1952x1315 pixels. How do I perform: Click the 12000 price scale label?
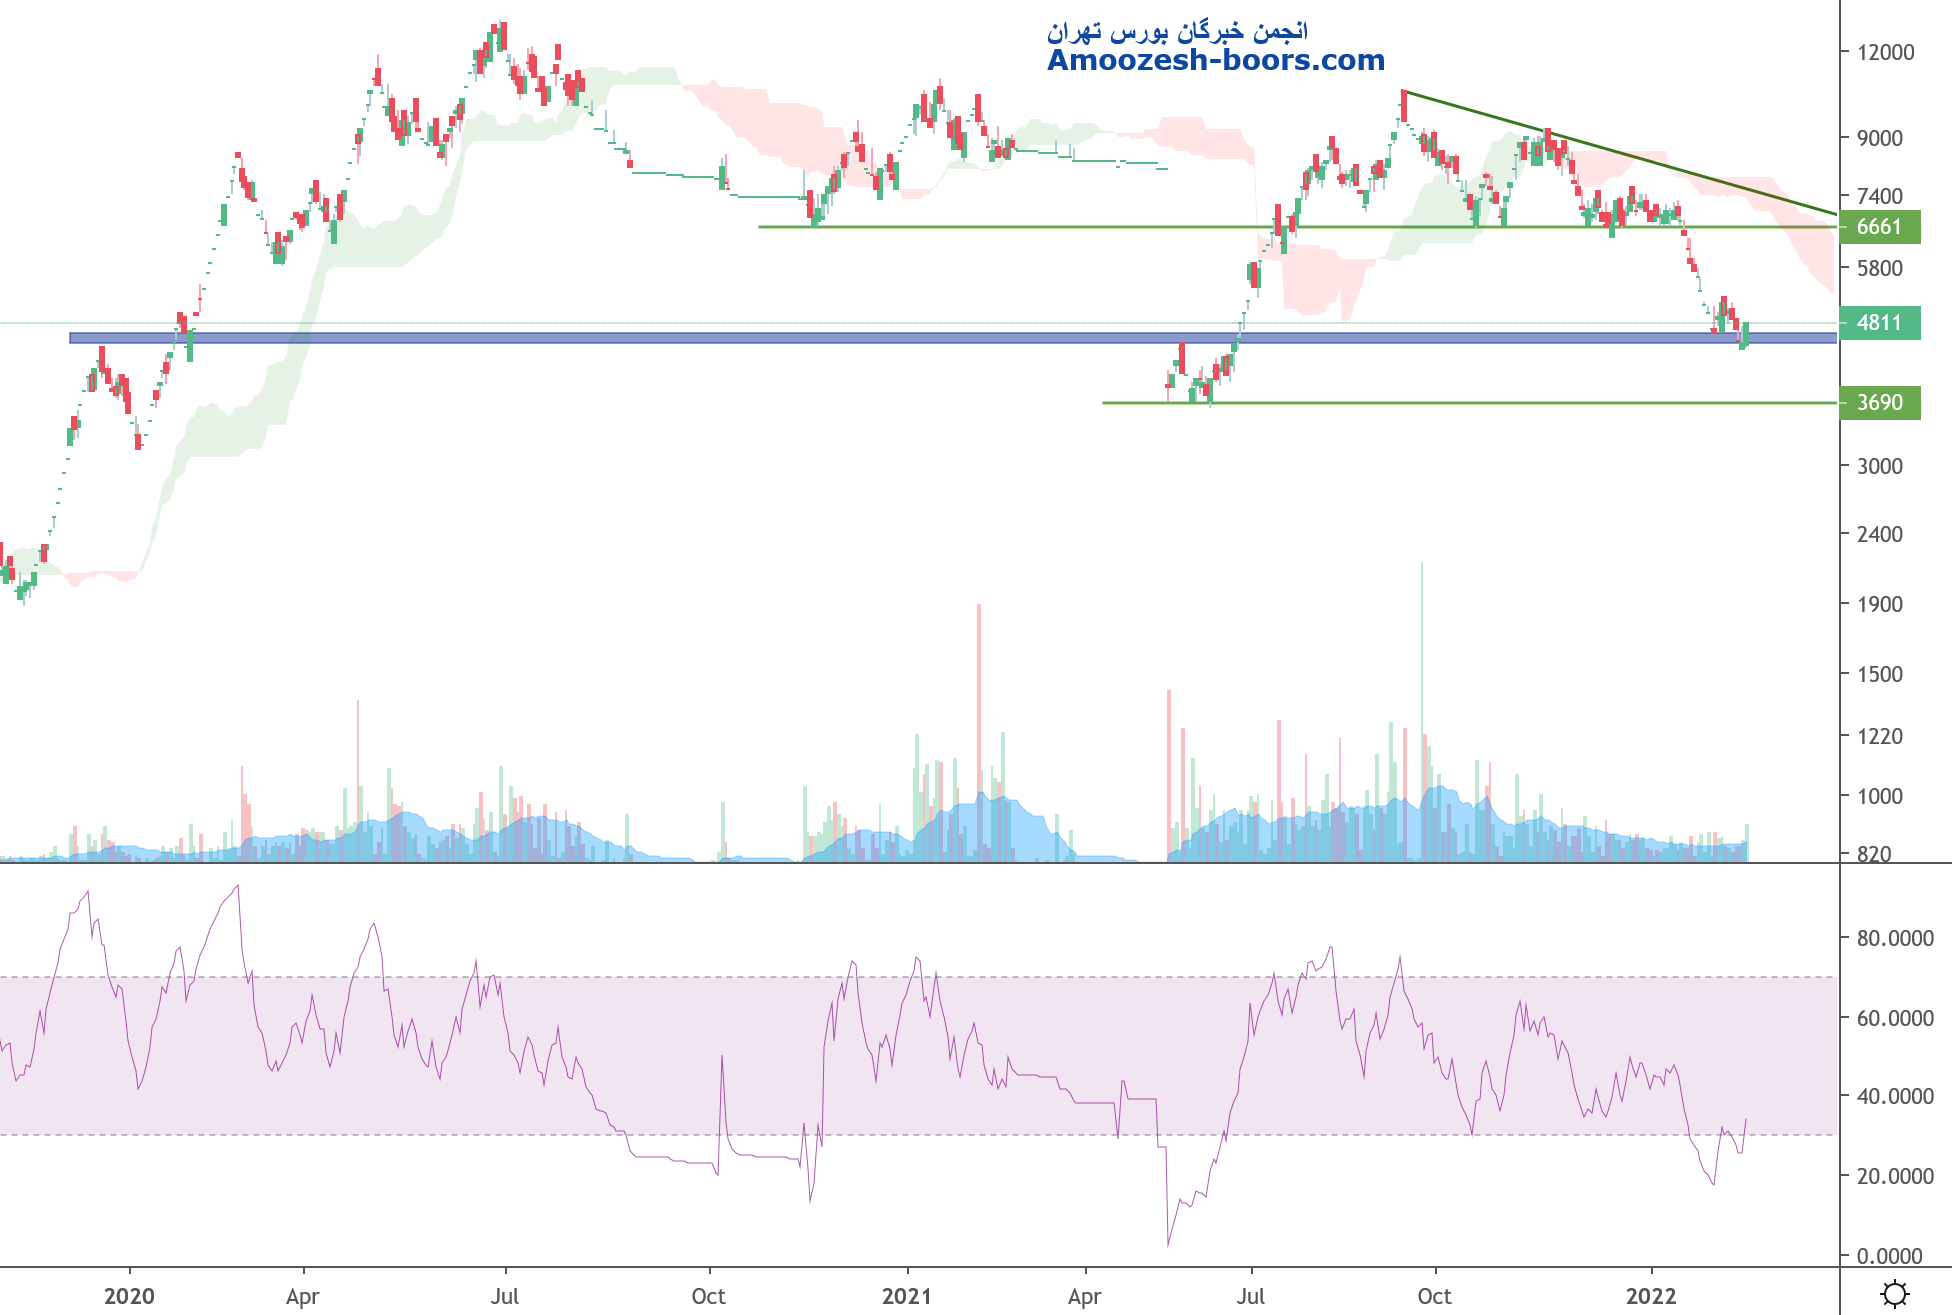[x=1885, y=52]
